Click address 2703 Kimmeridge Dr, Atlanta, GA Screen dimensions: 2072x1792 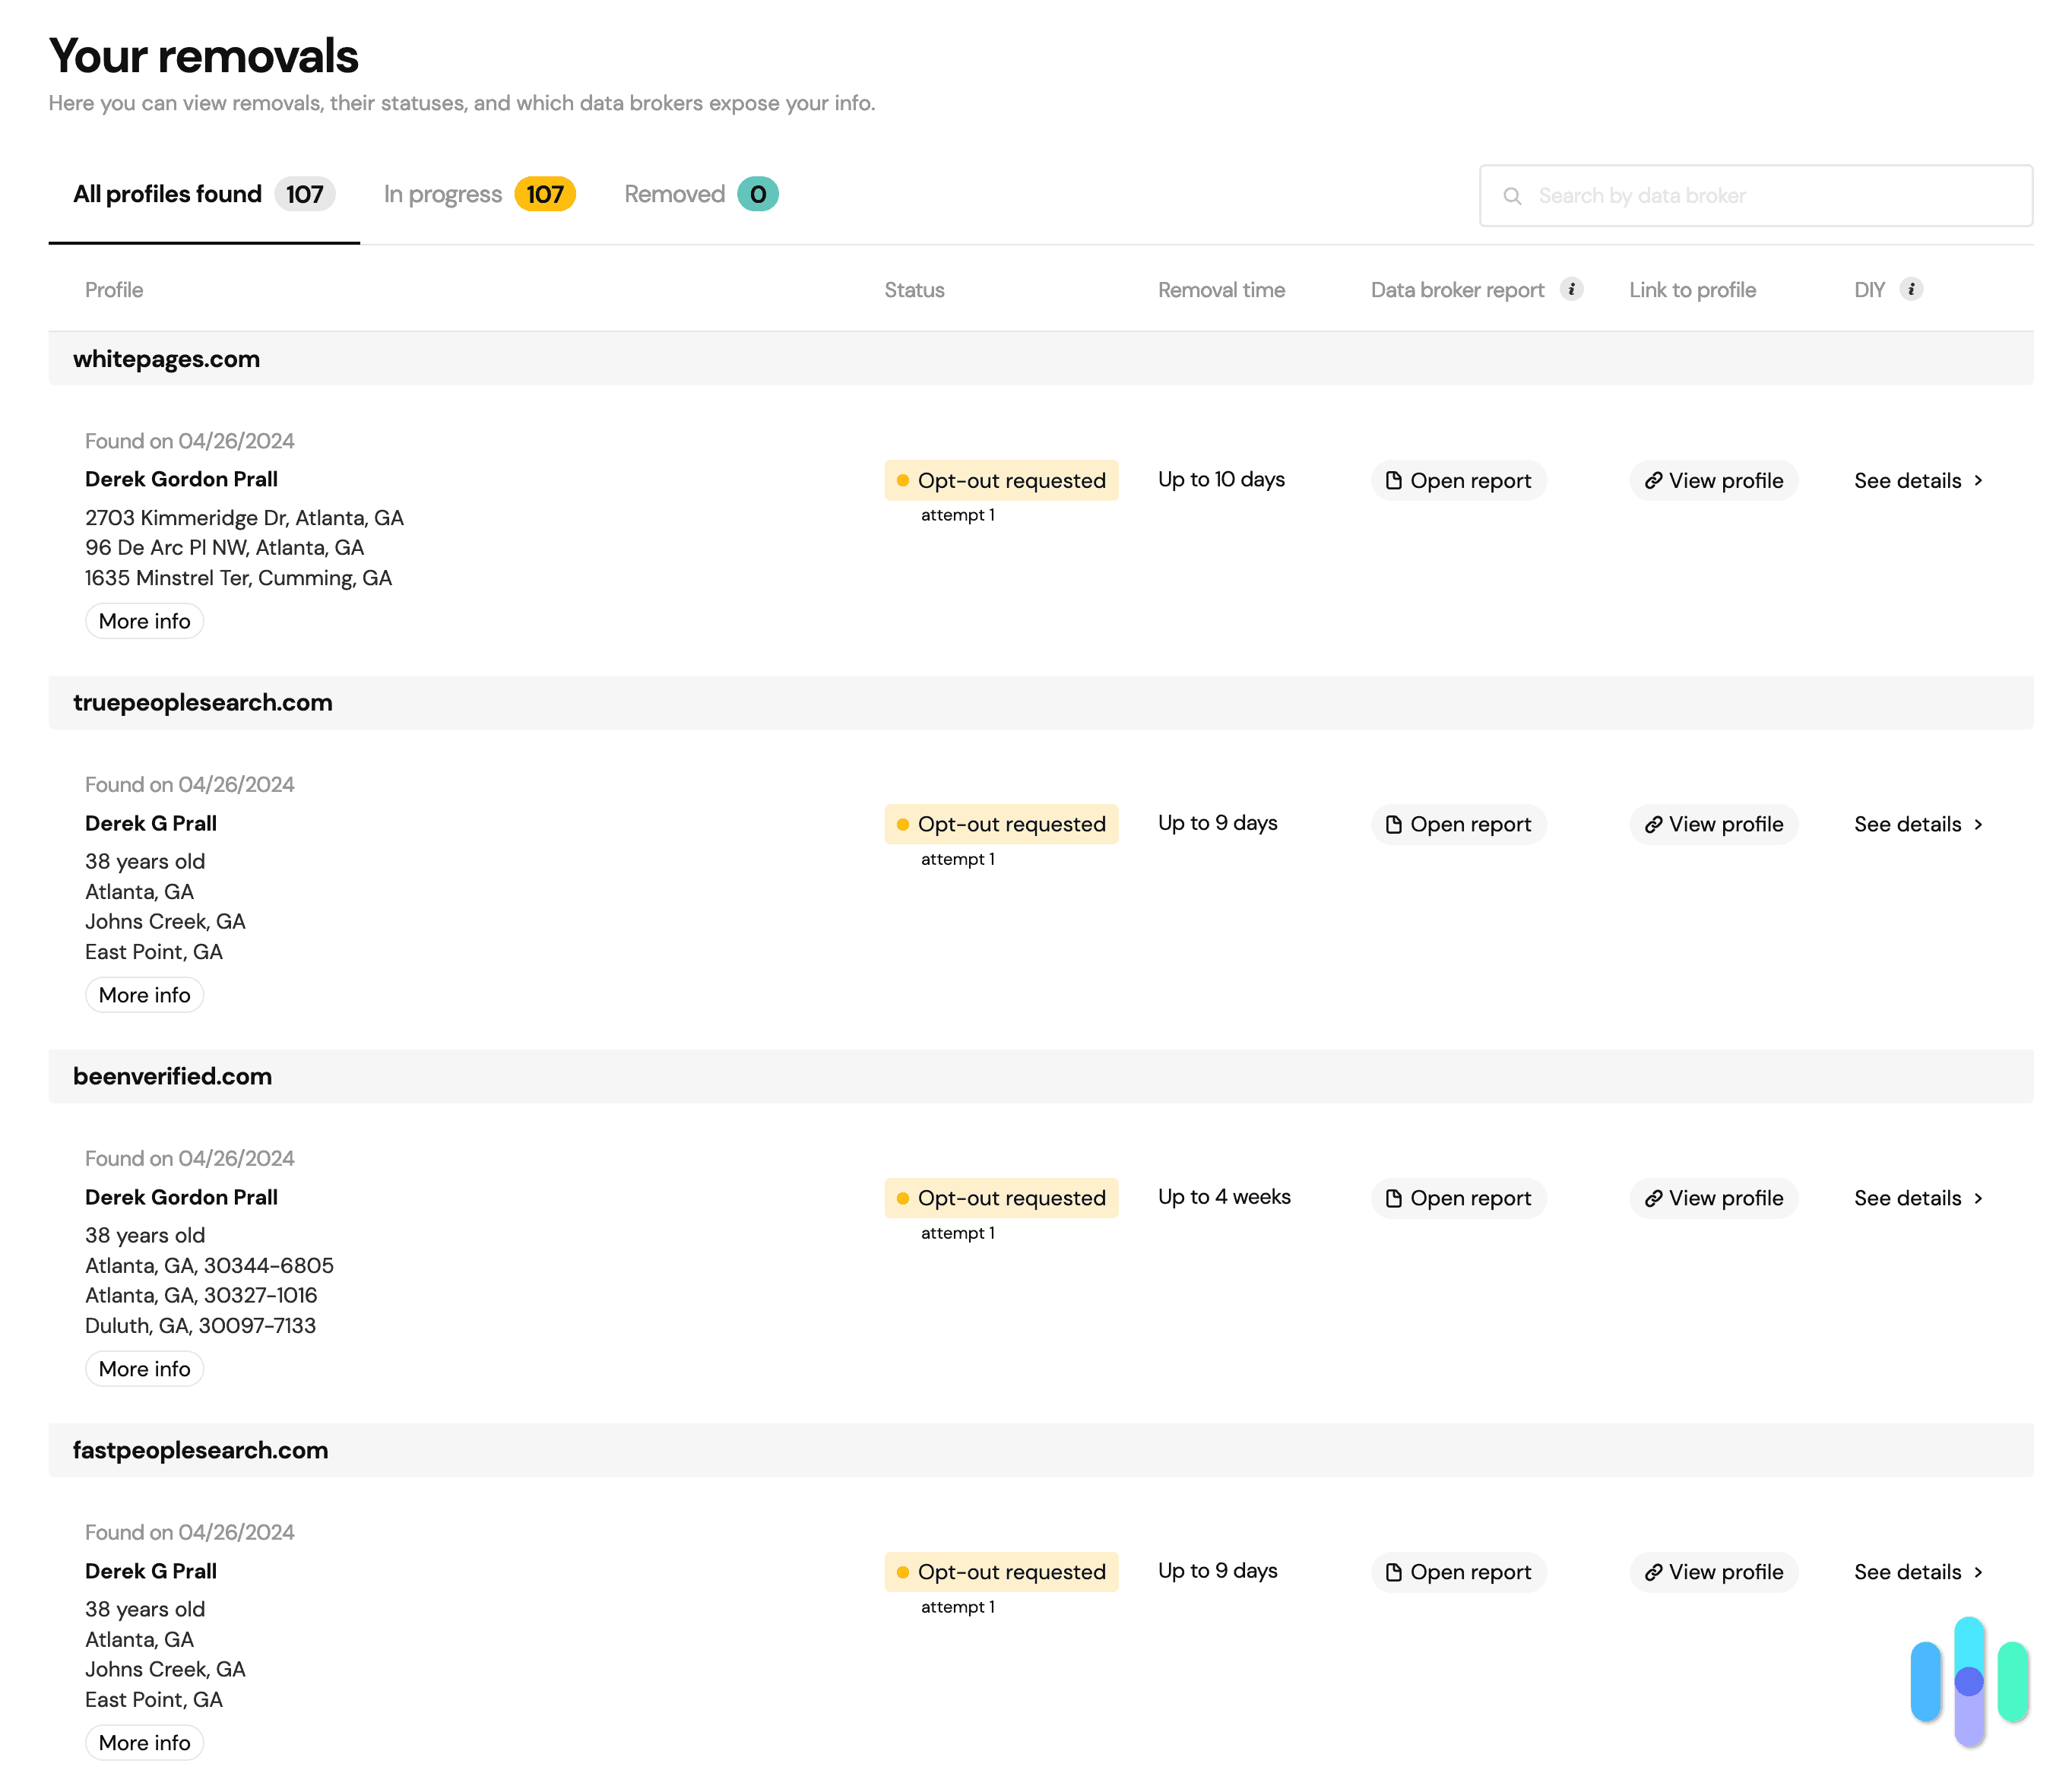point(244,518)
